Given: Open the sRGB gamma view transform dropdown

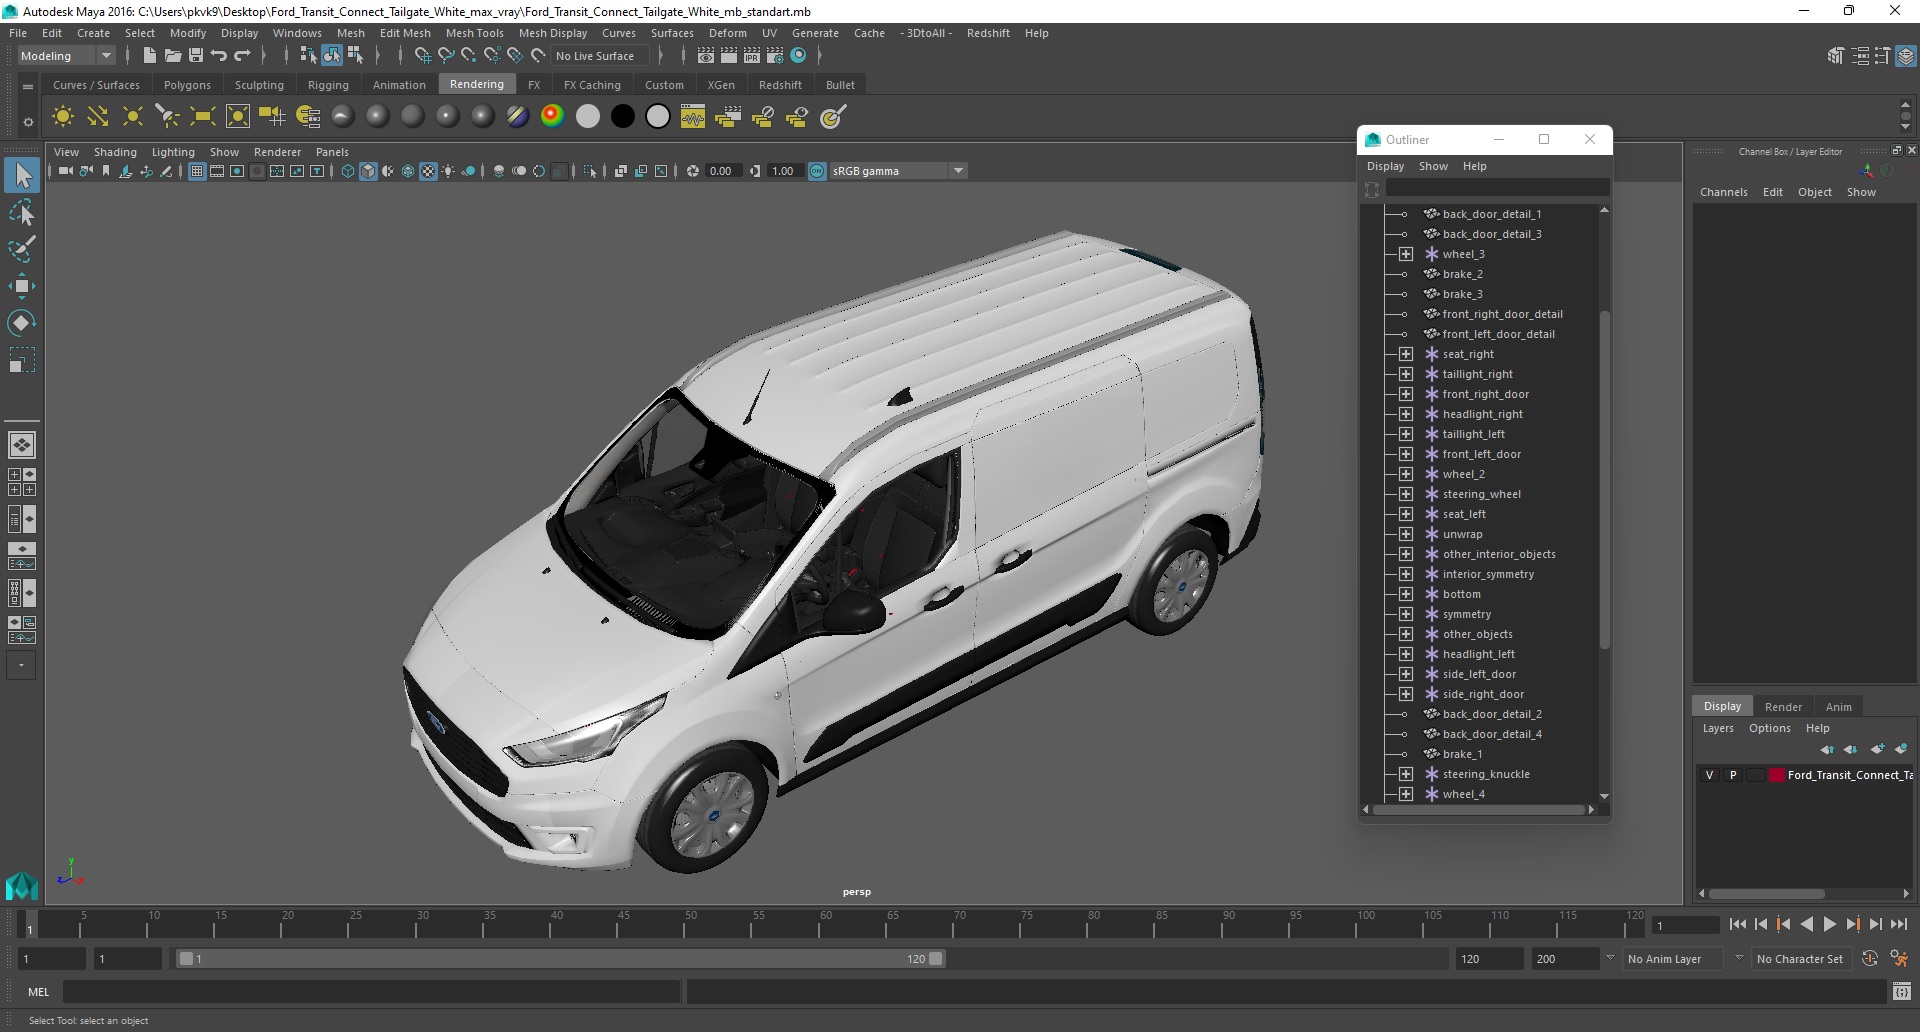Looking at the screenshot, I should click(x=898, y=171).
